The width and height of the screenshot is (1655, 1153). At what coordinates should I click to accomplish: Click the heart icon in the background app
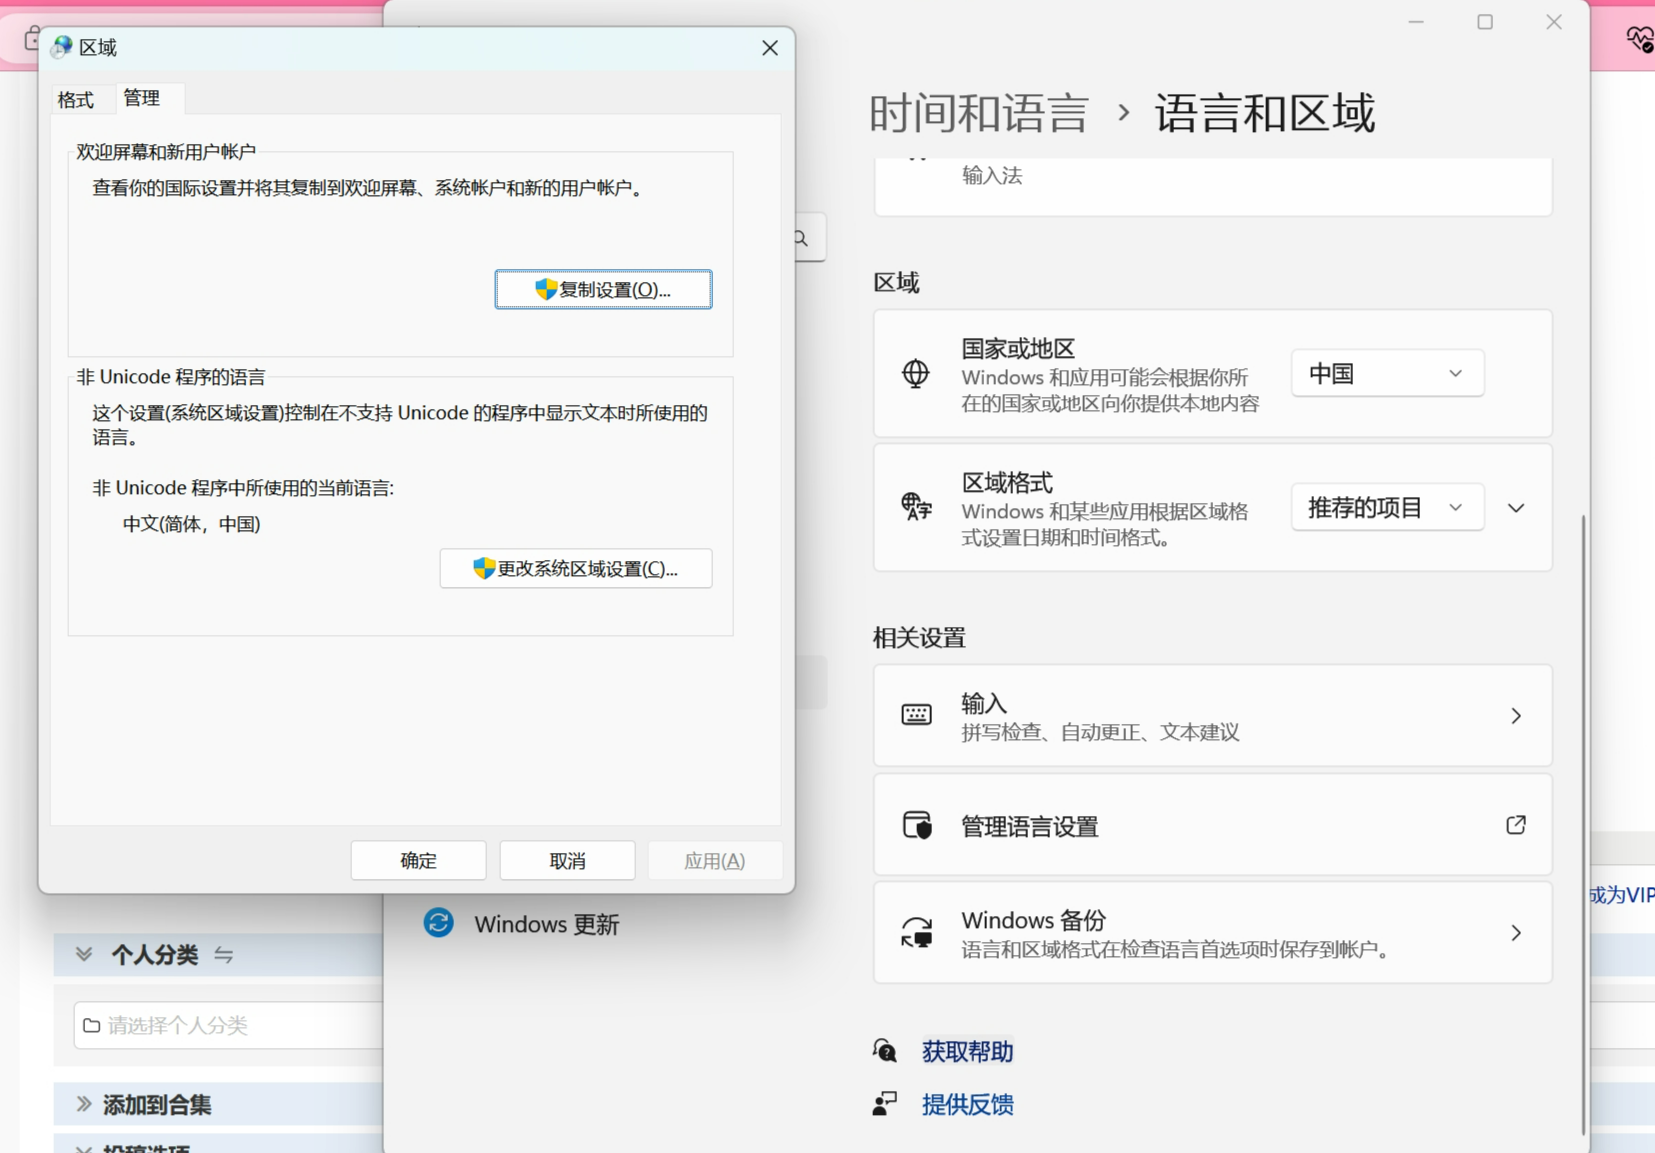1639,39
